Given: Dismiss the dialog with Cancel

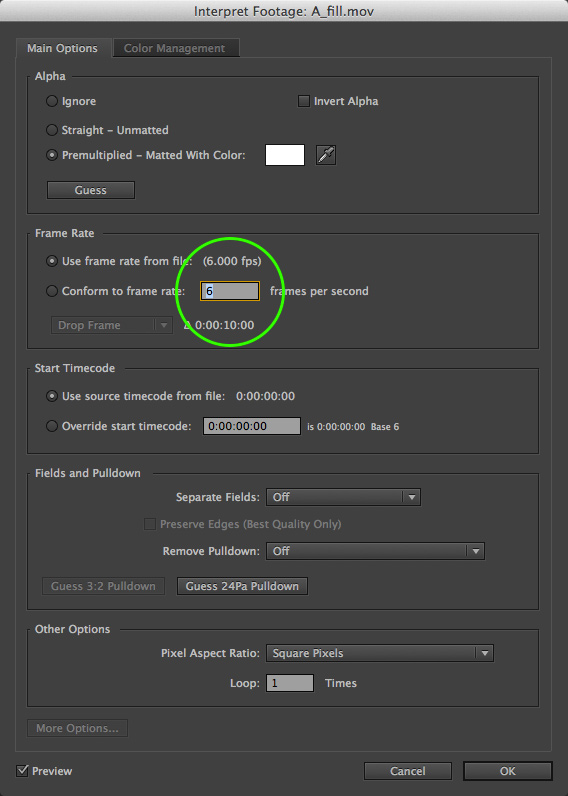Looking at the screenshot, I should pyautogui.click(x=408, y=771).
